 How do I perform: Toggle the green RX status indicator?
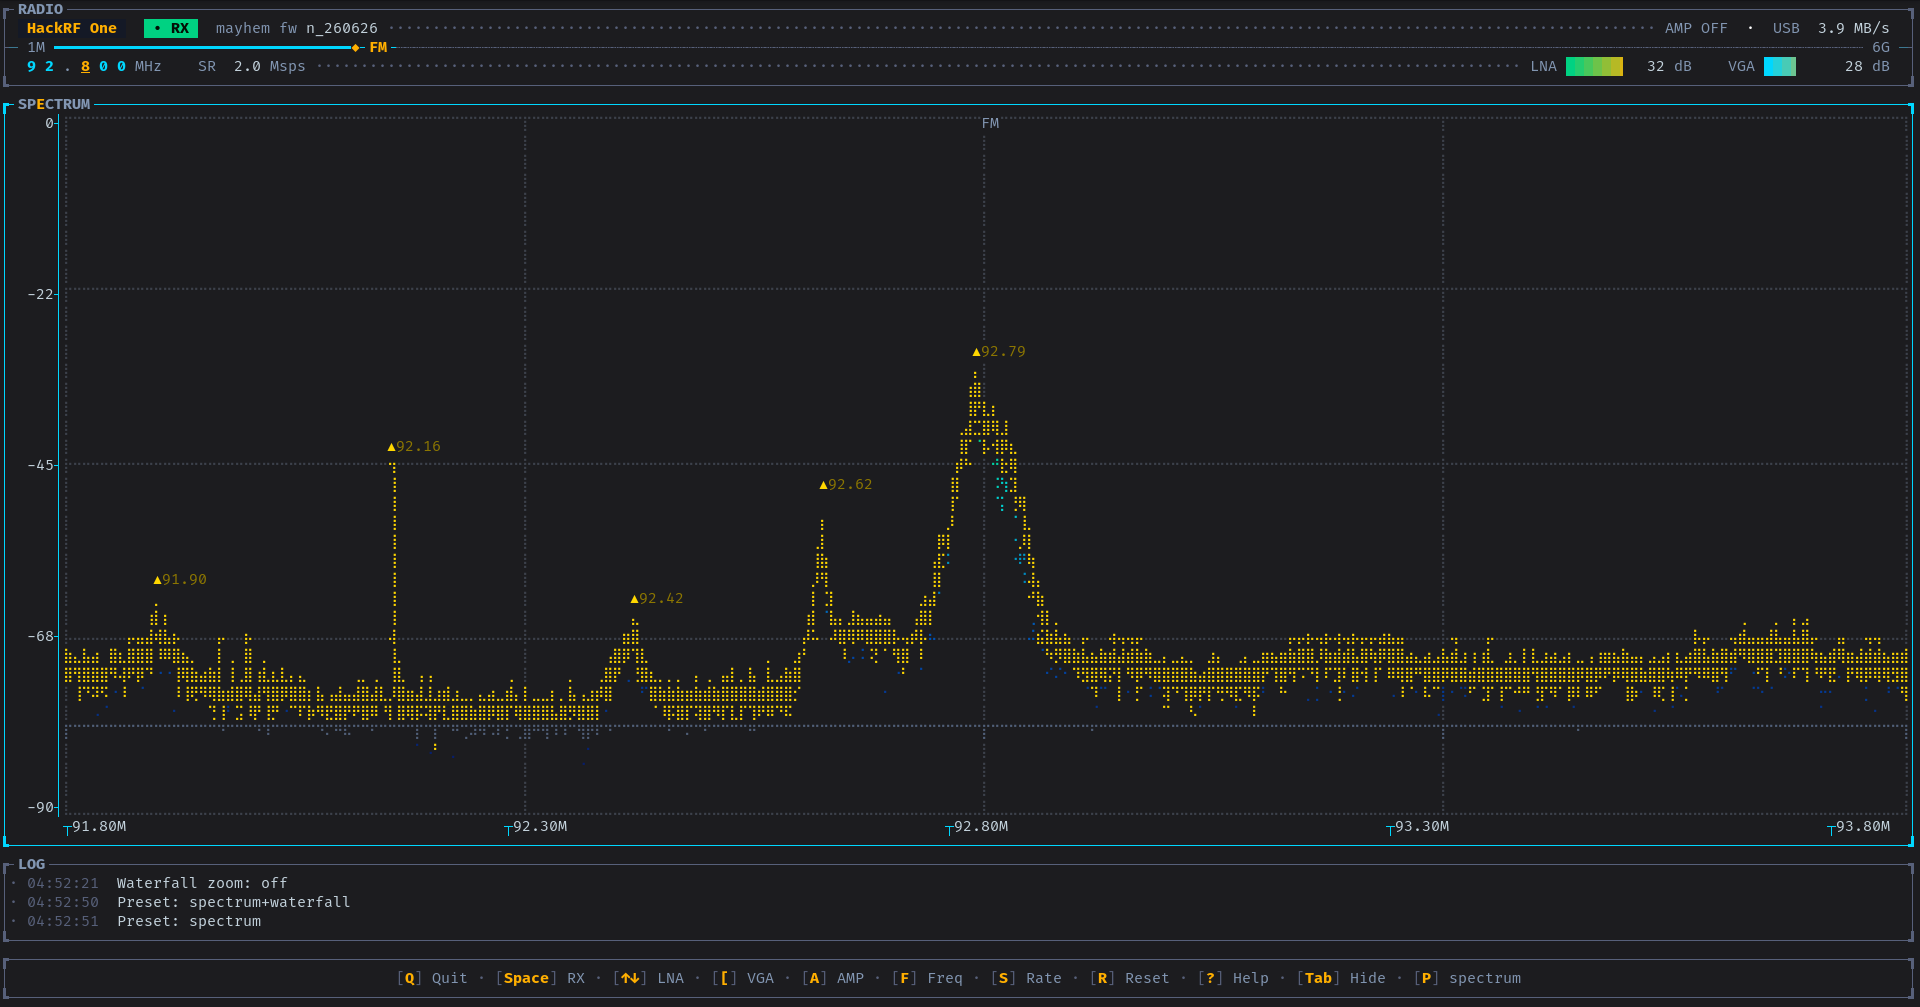pos(171,29)
